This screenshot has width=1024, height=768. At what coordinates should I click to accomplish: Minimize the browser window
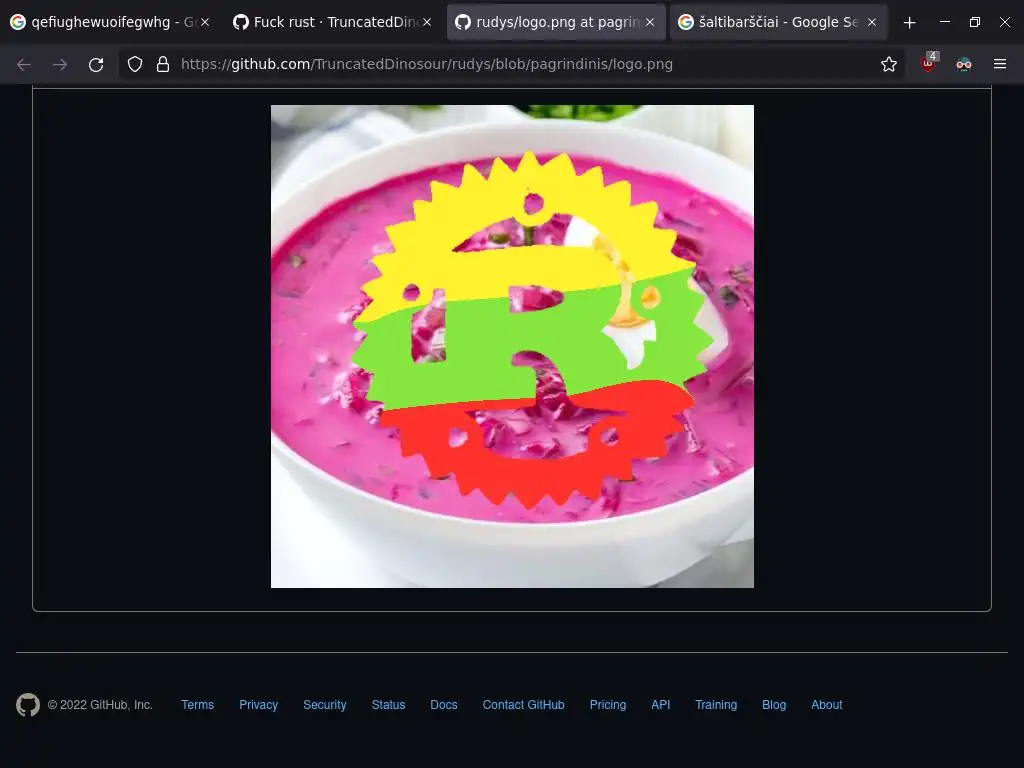(x=944, y=22)
